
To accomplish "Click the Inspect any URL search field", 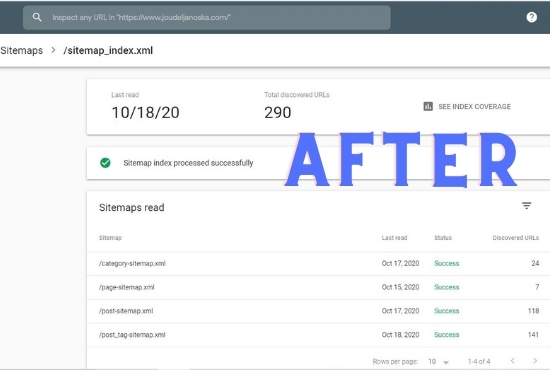I will pos(207,18).
